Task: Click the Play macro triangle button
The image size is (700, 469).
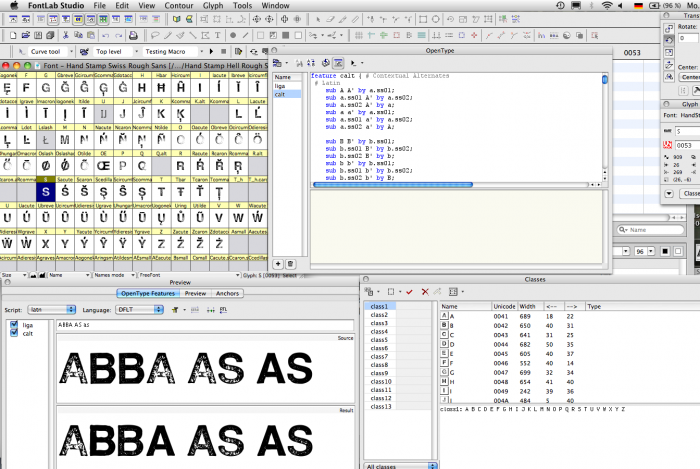Action: (211, 52)
